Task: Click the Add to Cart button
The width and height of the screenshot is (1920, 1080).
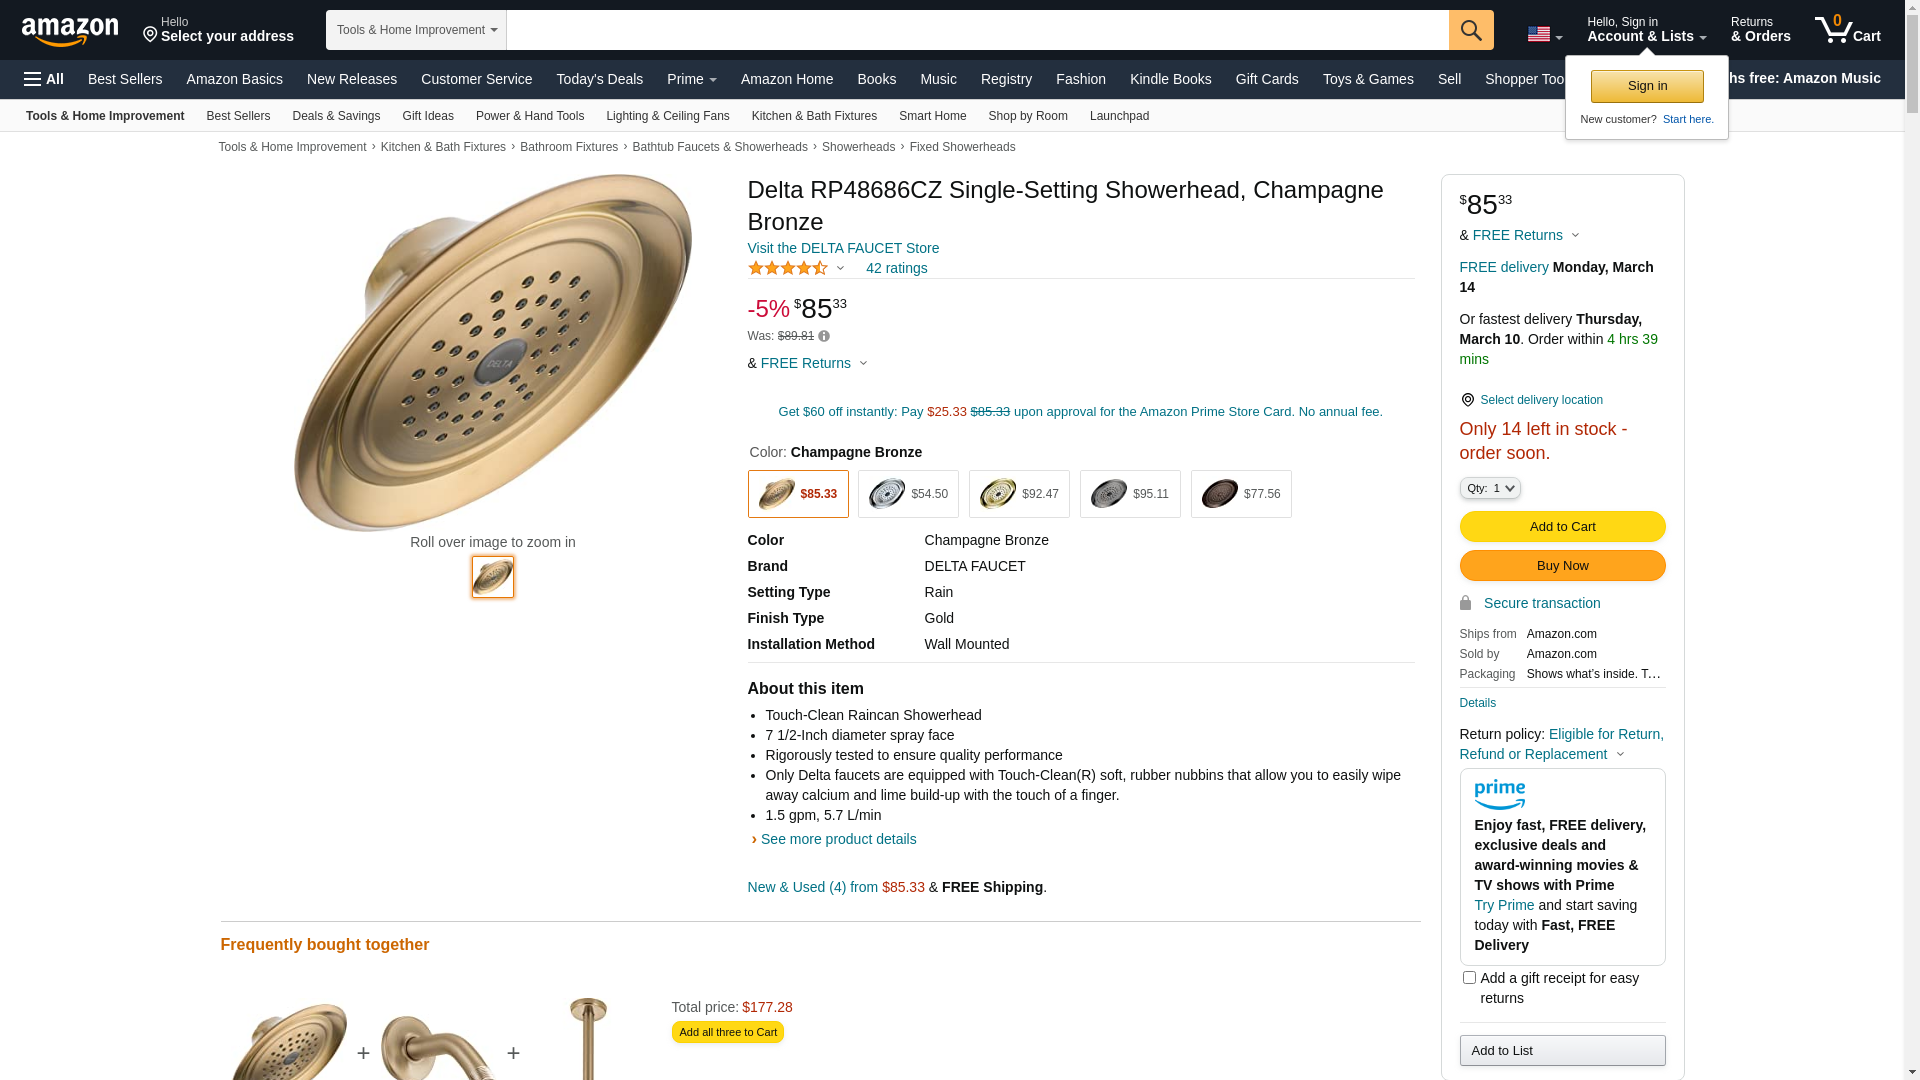Action: point(1562,527)
